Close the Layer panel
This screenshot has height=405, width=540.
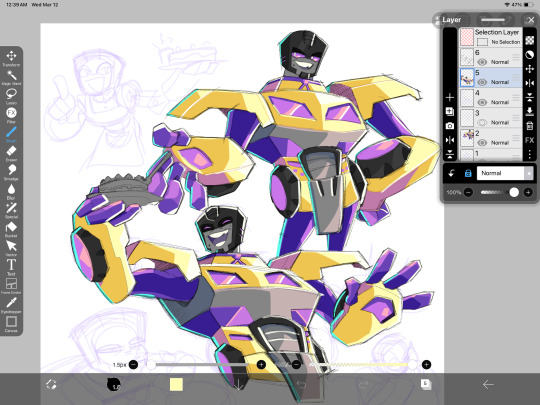pos(531,20)
